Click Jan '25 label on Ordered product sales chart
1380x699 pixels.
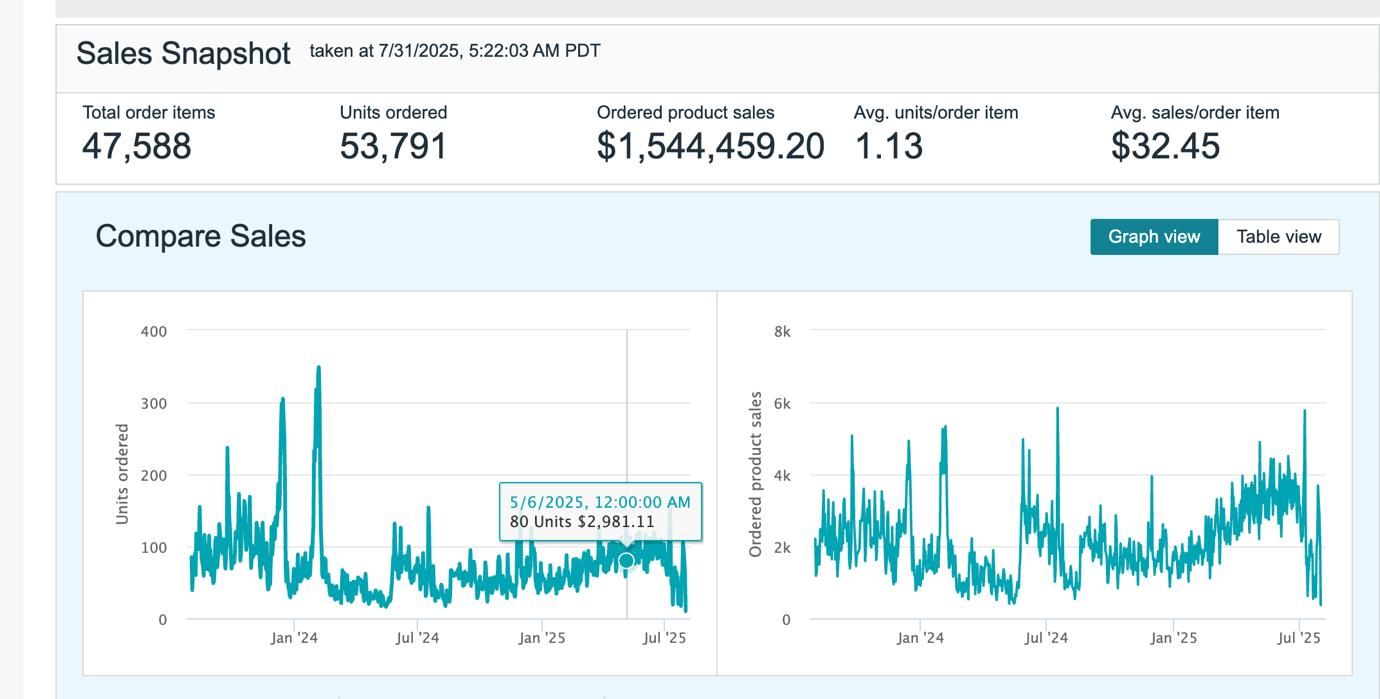tap(1173, 638)
